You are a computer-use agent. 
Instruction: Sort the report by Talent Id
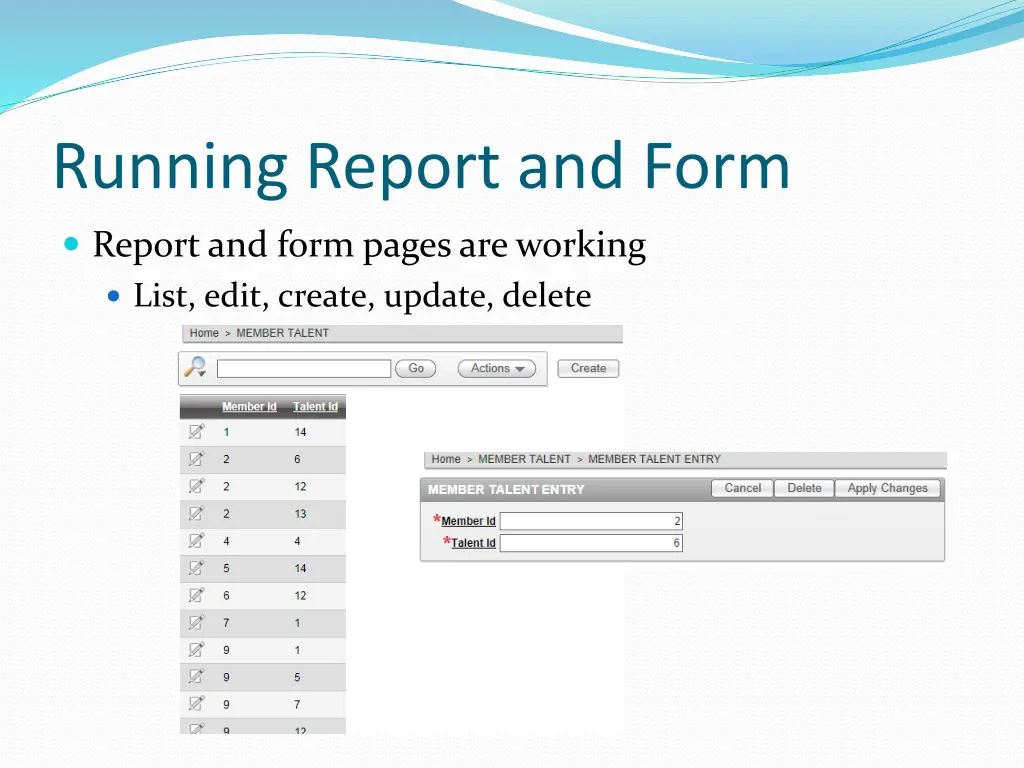pyautogui.click(x=314, y=406)
